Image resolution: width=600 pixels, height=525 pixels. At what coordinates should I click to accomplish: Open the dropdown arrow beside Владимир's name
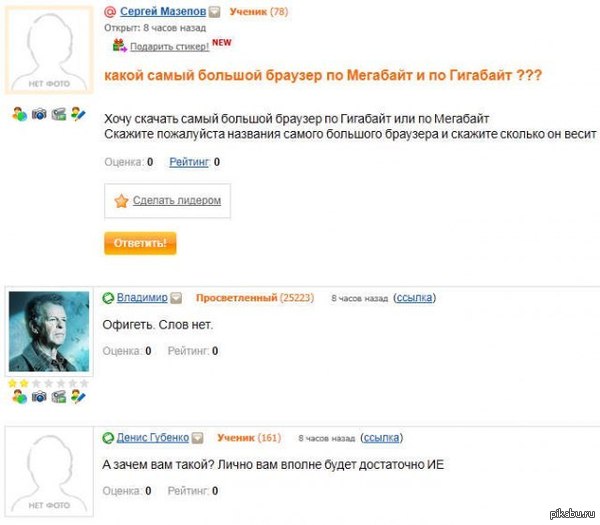click(176, 298)
